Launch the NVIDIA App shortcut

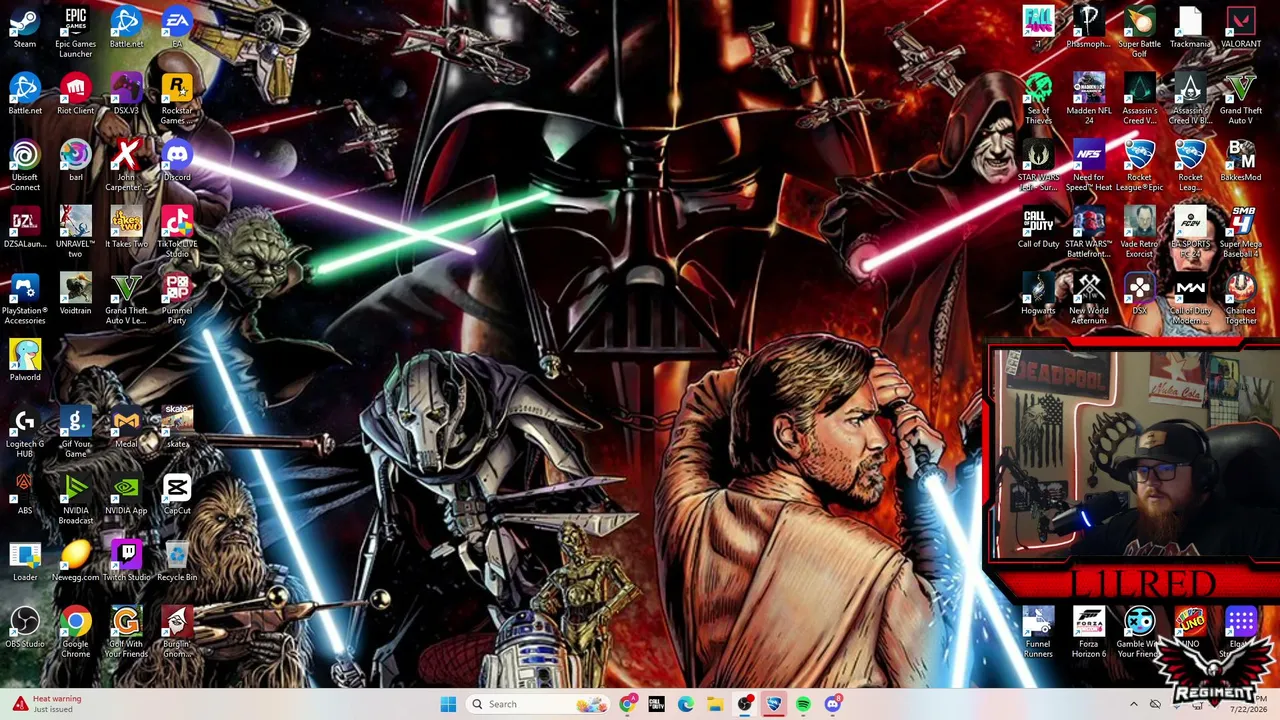click(126, 494)
